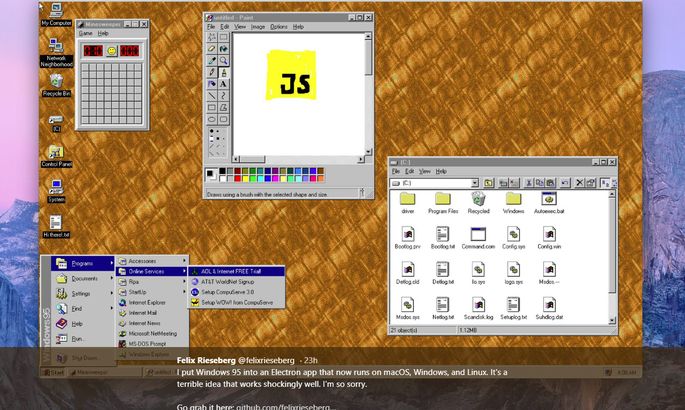This screenshot has width=685, height=410.
Task: Open the My Computer desktop icon
Action: pyautogui.click(x=56, y=14)
